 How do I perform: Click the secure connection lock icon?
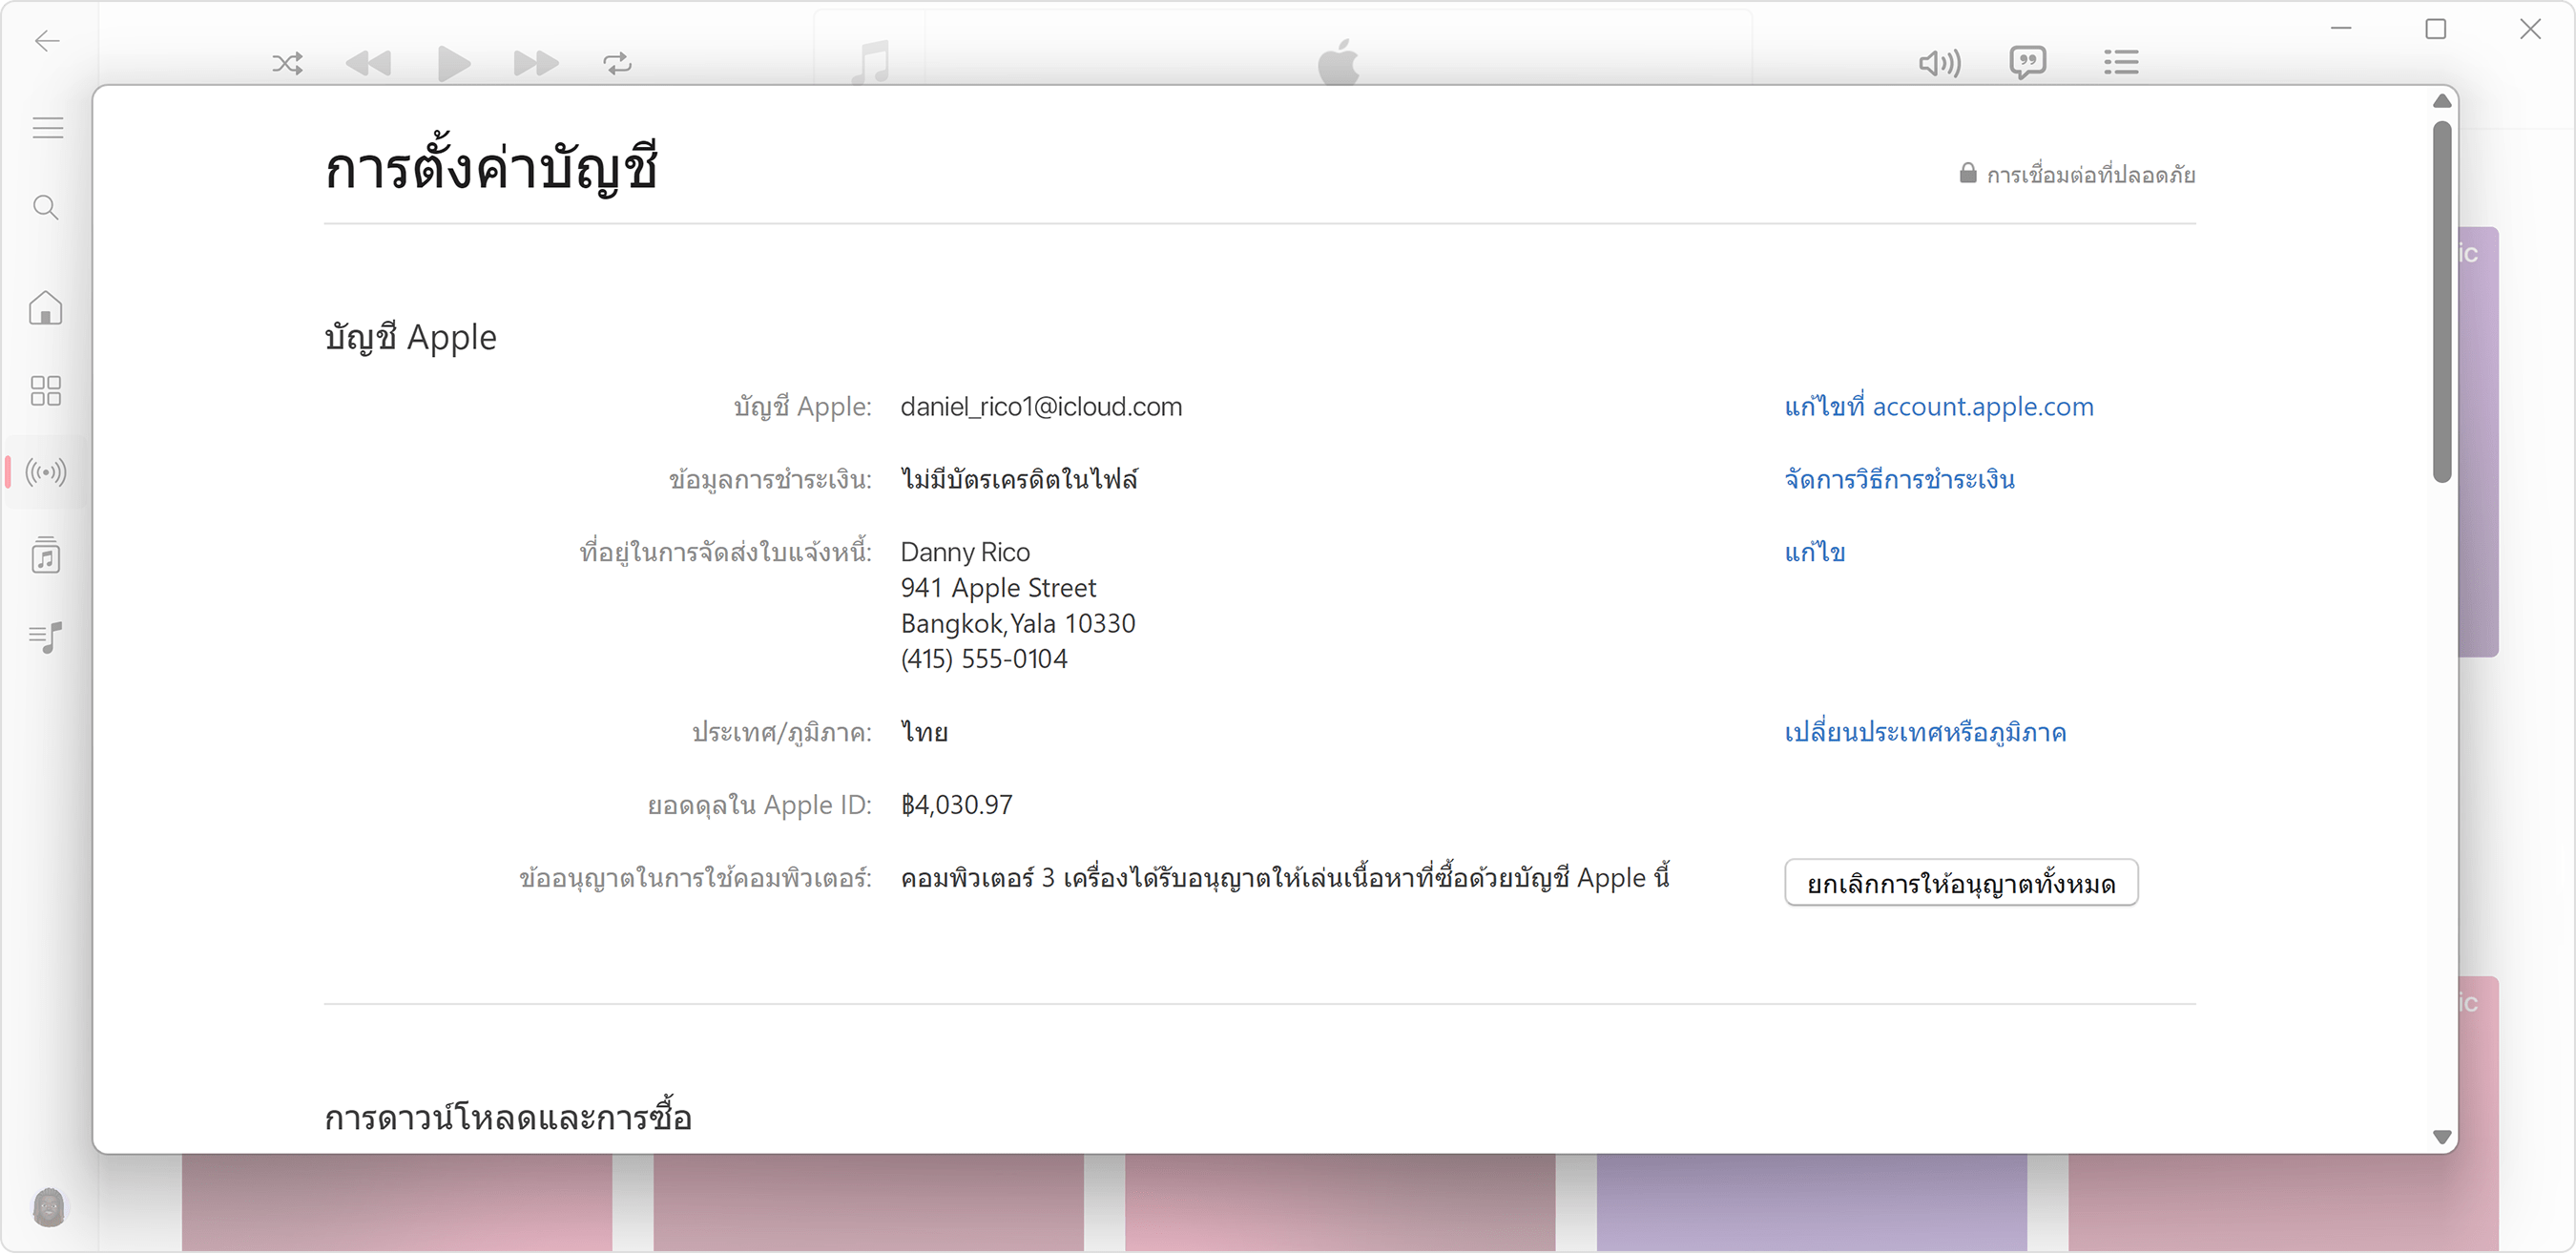coord(1967,174)
